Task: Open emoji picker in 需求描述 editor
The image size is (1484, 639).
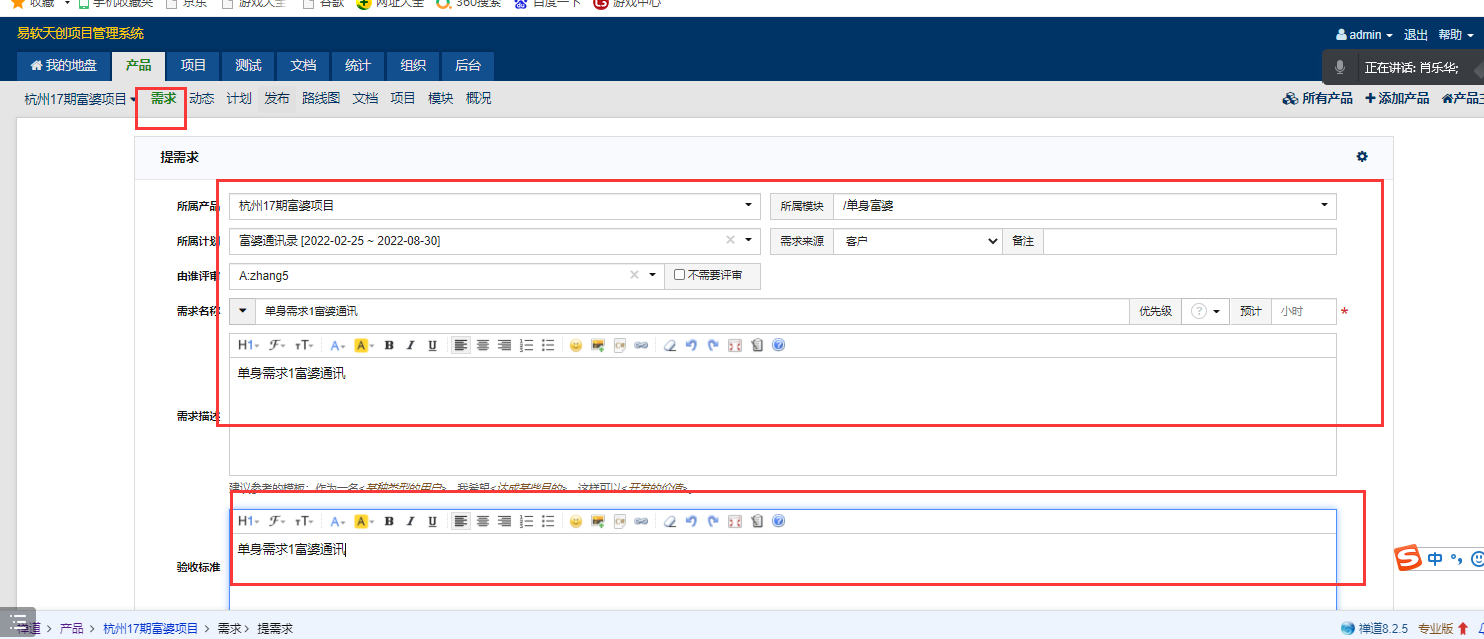Action: point(576,345)
